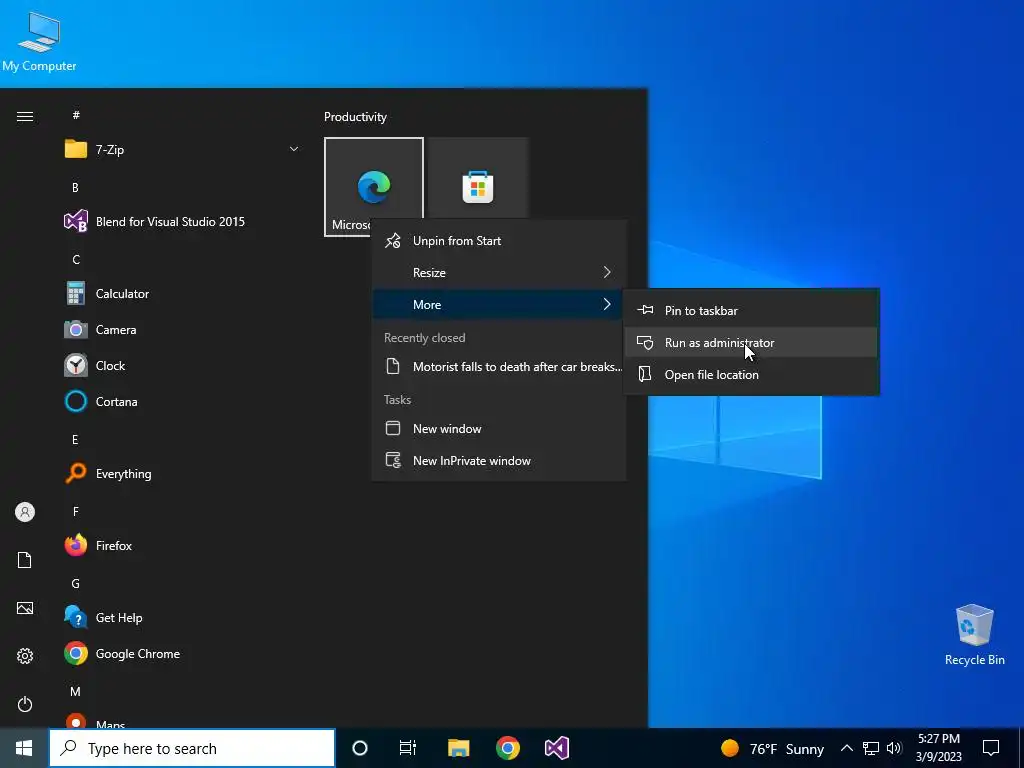Click the B letter header

pos(75,187)
